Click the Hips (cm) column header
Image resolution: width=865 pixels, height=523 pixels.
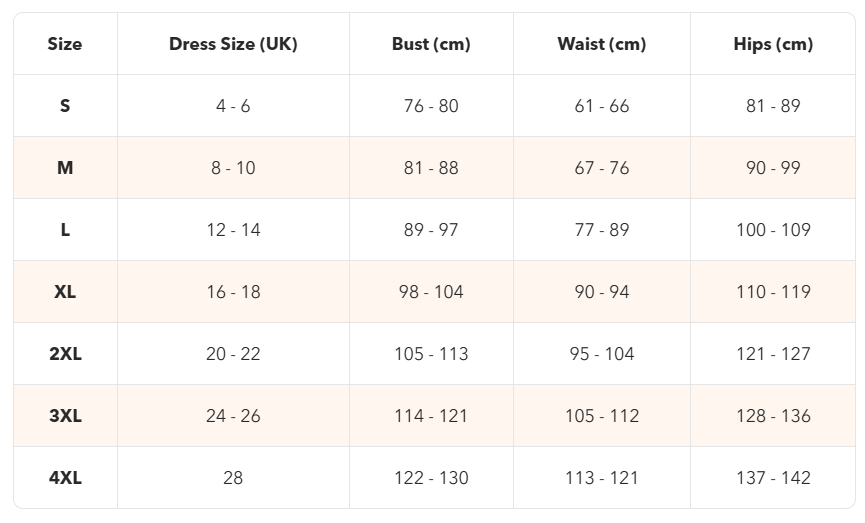pos(773,44)
